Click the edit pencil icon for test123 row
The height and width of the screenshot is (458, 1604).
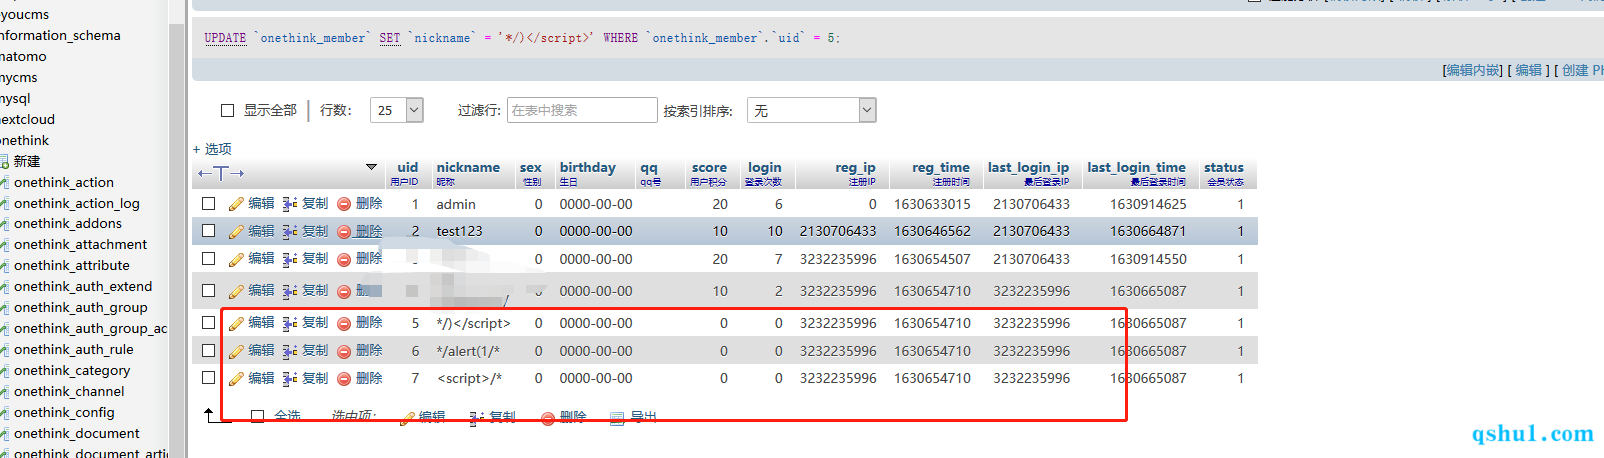[236, 232]
